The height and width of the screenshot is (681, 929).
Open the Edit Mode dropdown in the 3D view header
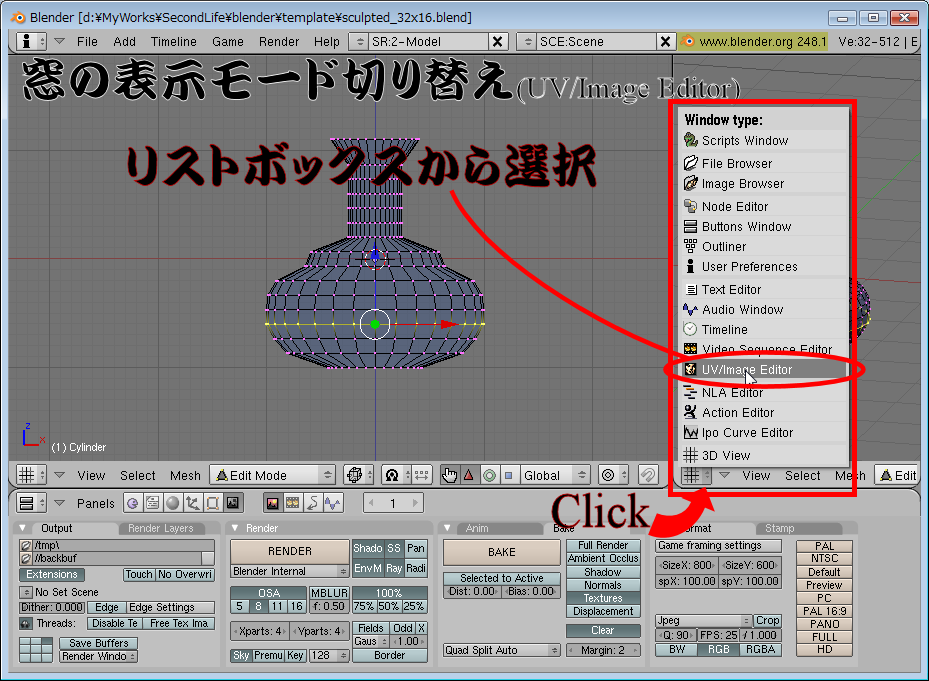coord(273,475)
